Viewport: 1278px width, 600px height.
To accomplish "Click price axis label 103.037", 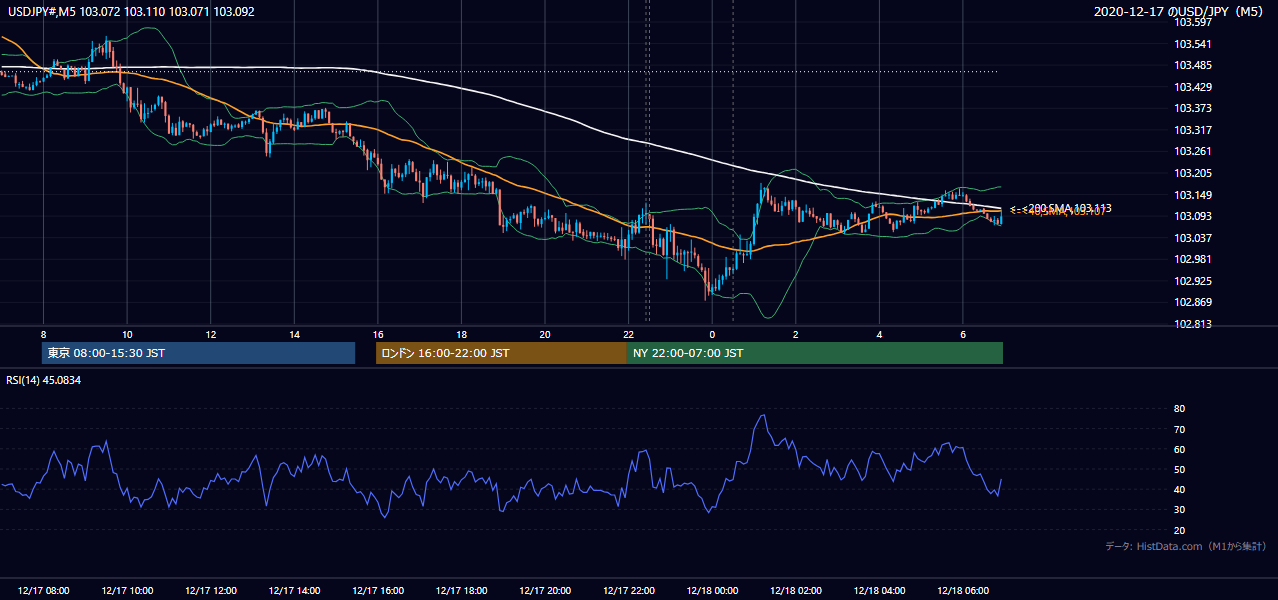I will click(x=1193, y=238).
